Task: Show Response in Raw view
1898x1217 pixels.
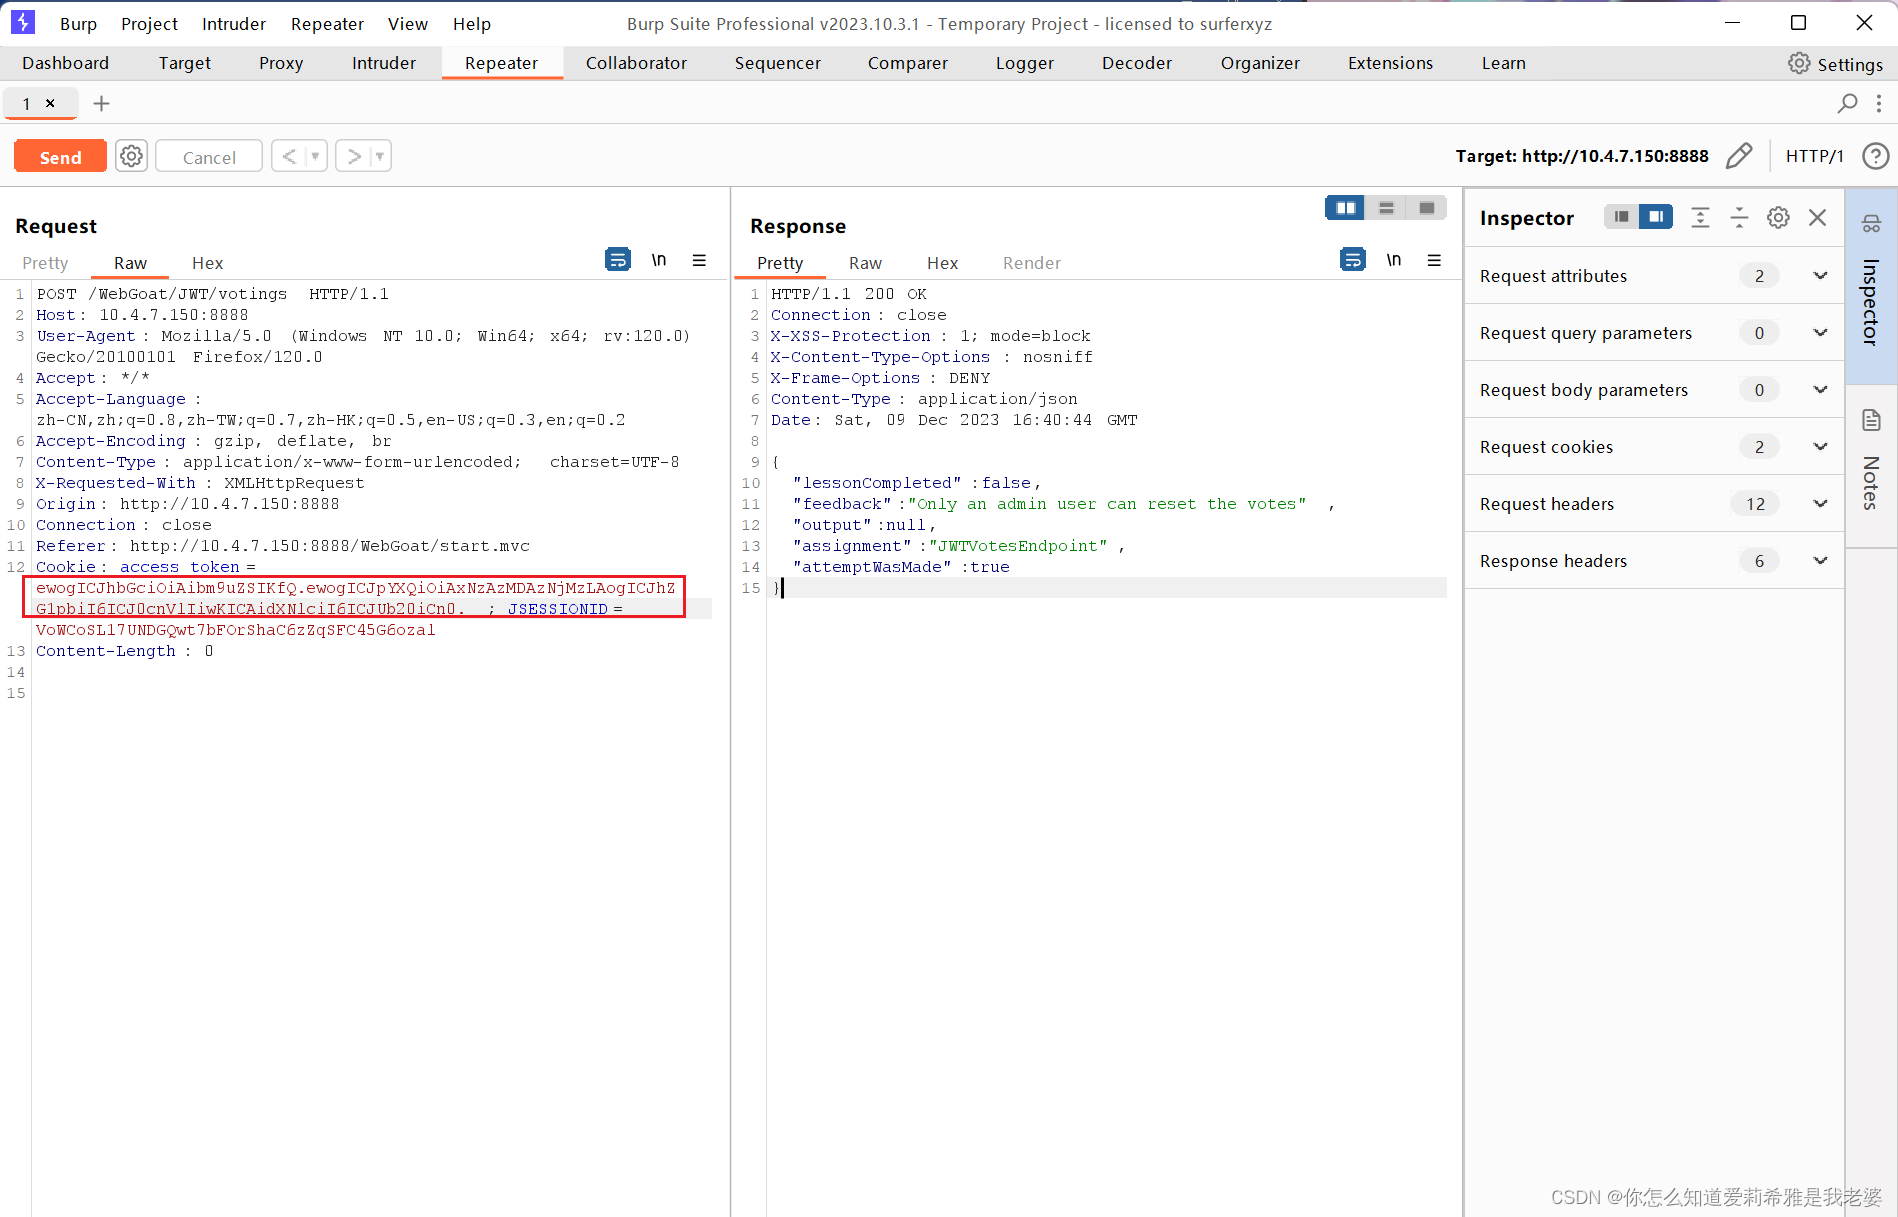Action: click(x=865, y=263)
